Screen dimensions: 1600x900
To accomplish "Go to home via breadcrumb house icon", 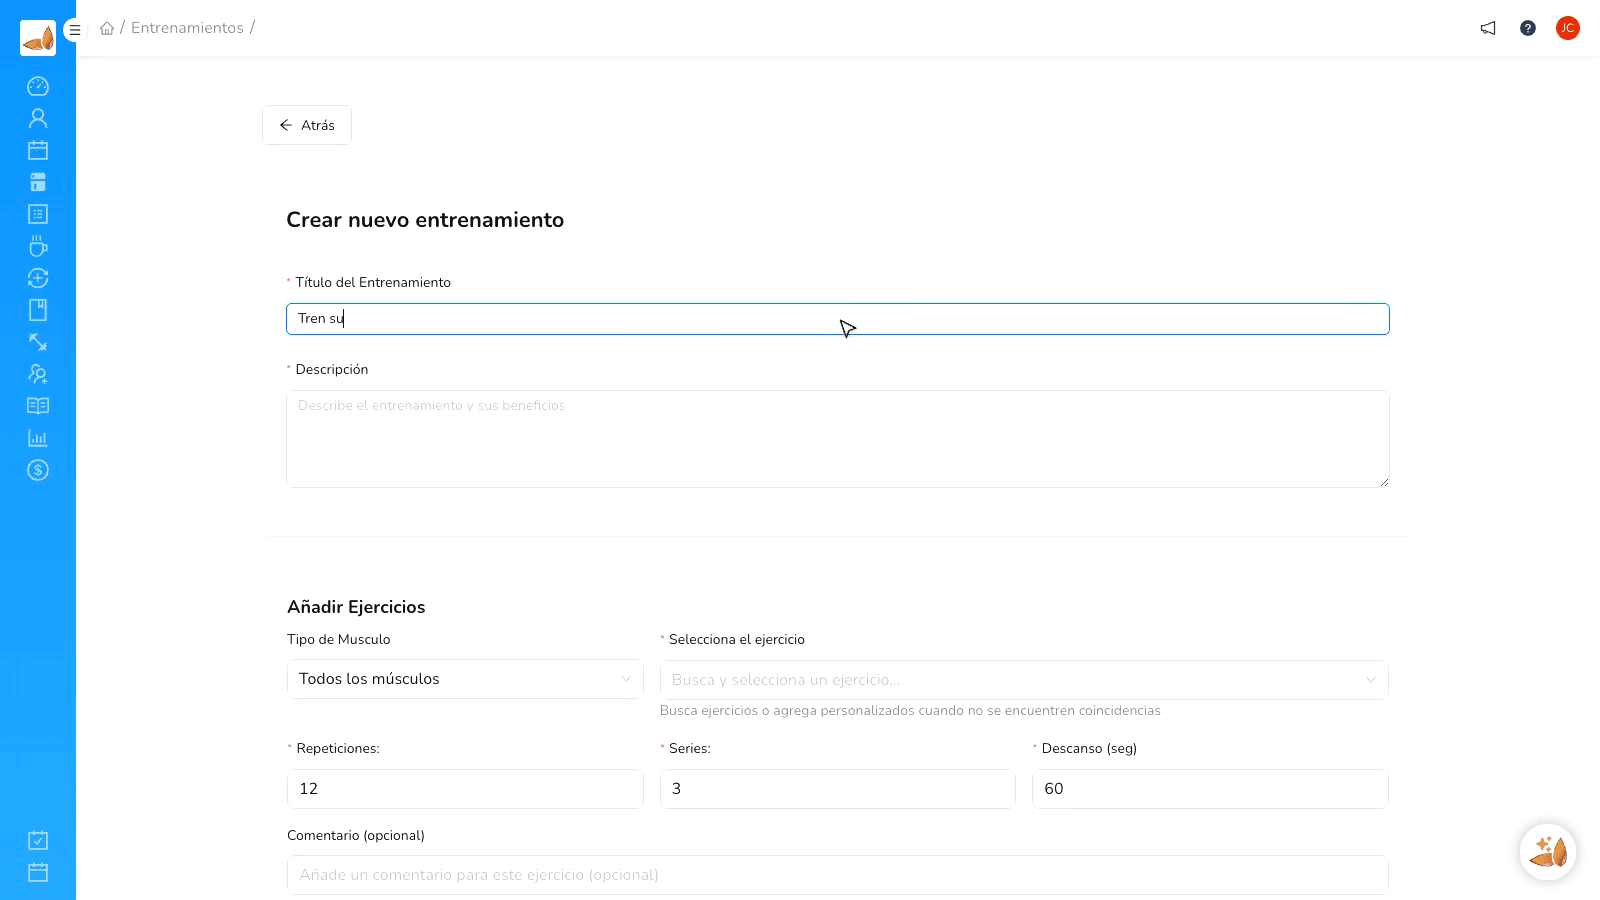I will [x=107, y=28].
